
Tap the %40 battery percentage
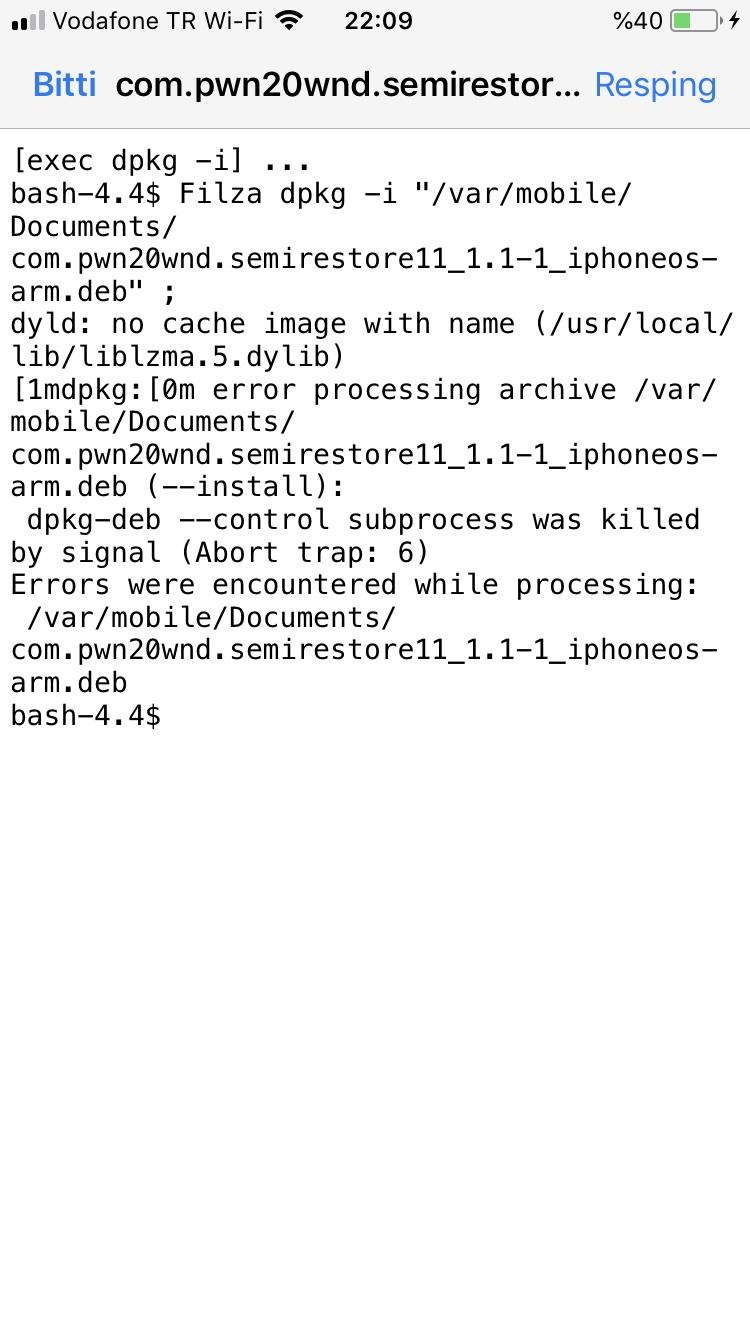pyautogui.click(x=637, y=21)
